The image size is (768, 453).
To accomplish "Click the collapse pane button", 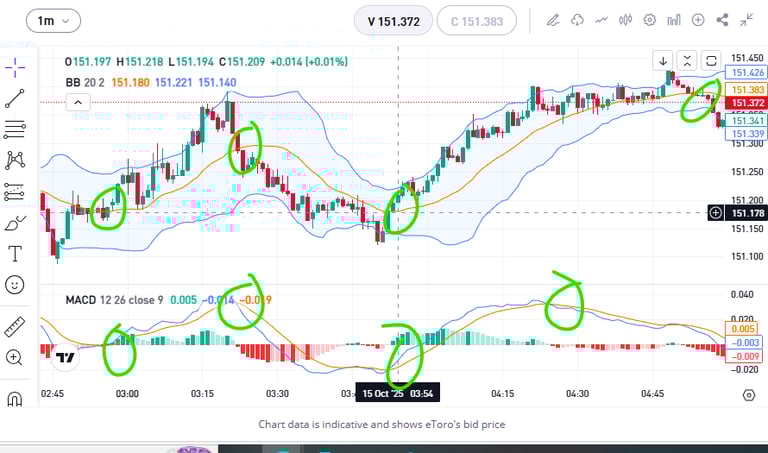I will pyautogui.click(x=687, y=61).
